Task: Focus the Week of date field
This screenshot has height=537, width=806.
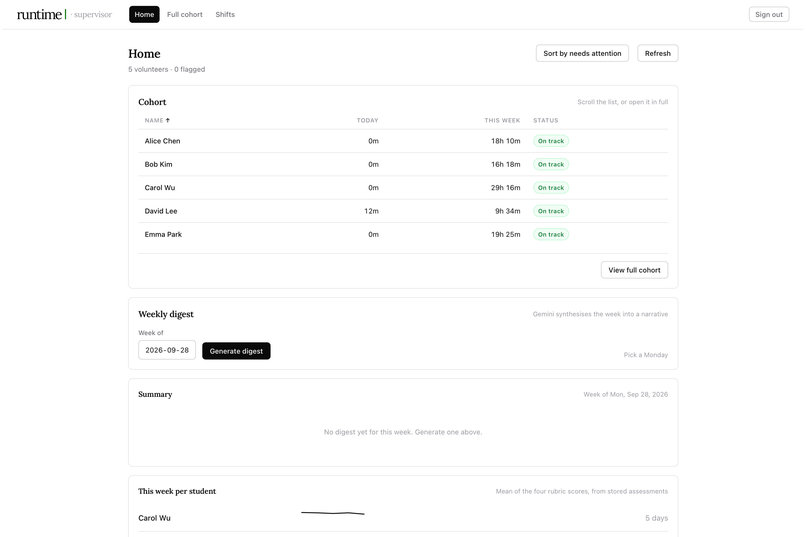Action: click(x=167, y=350)
